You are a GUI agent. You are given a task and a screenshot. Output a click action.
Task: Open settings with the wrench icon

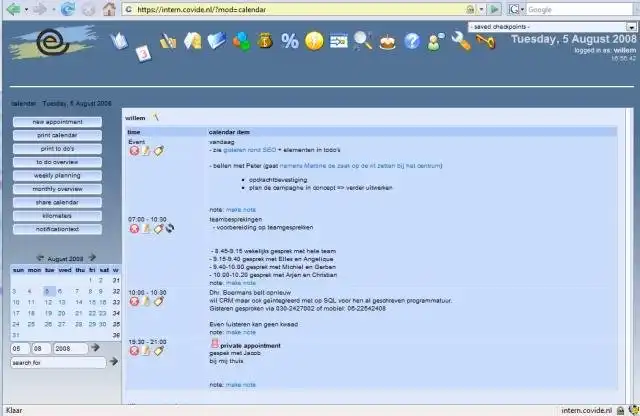461,41
